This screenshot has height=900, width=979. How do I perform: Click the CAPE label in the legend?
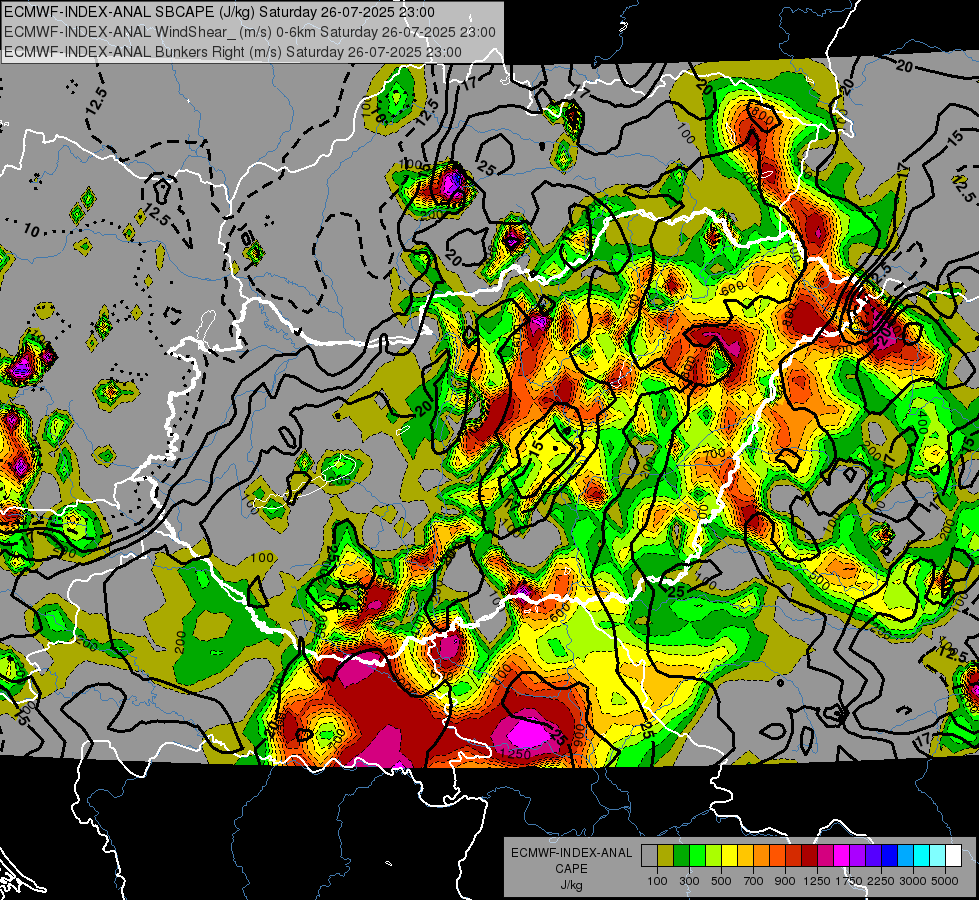[571, 868]
